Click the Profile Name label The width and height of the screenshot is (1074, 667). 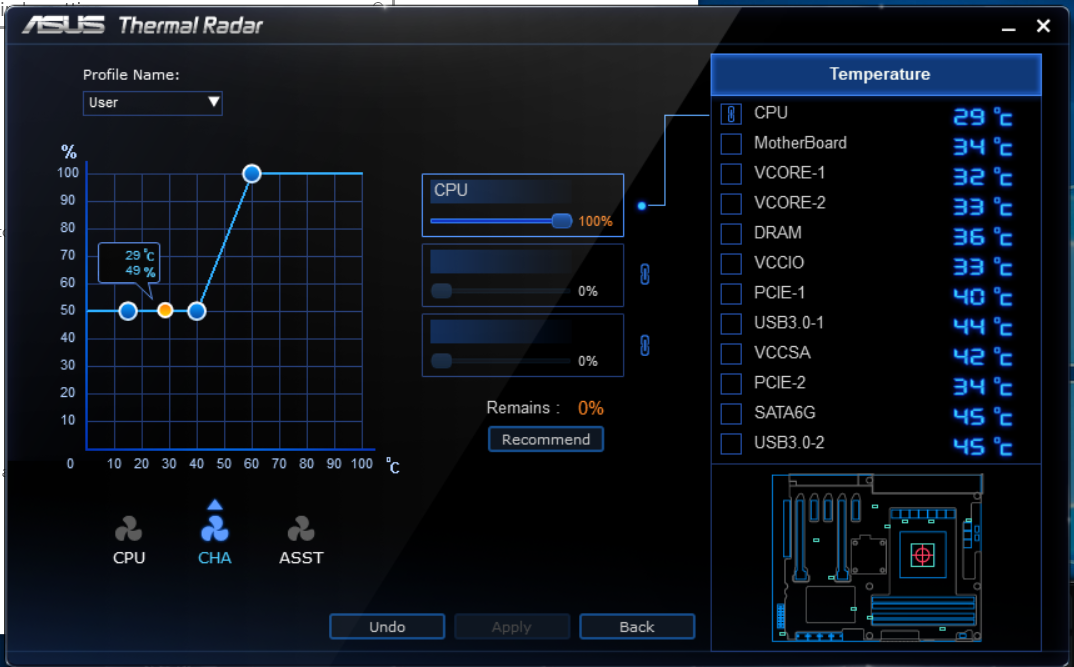click(x=131, y=75)
